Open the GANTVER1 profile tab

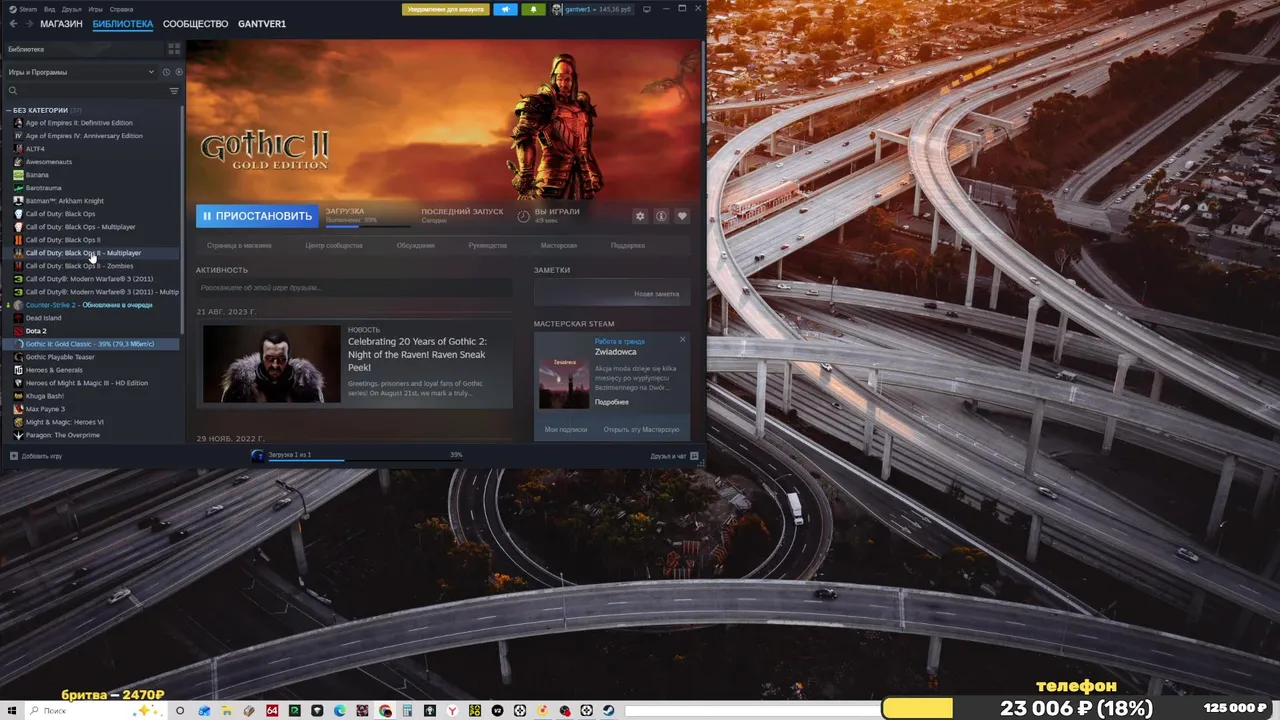tap(262, 24)
